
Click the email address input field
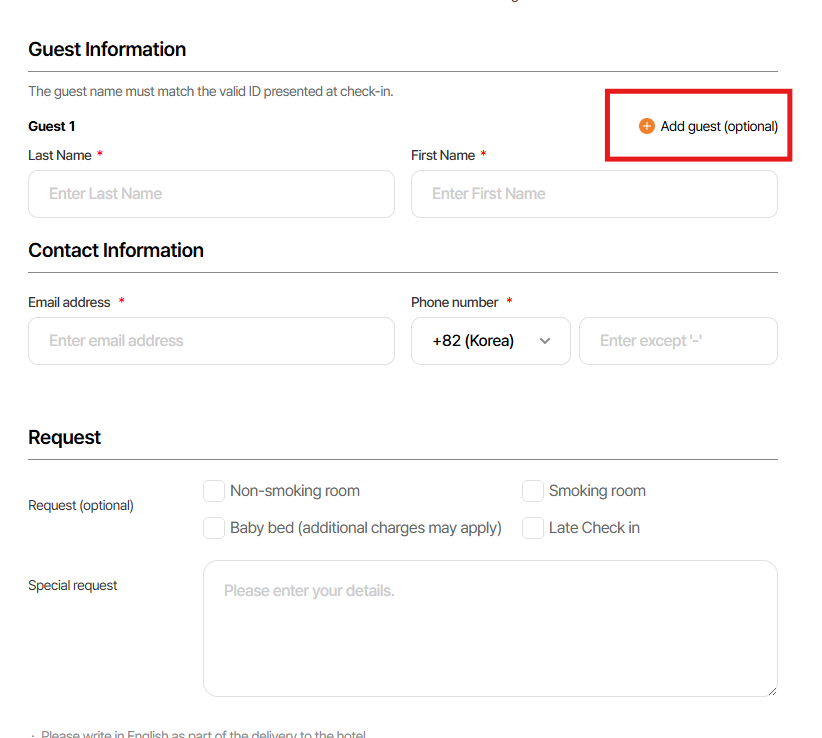point(211,341)
